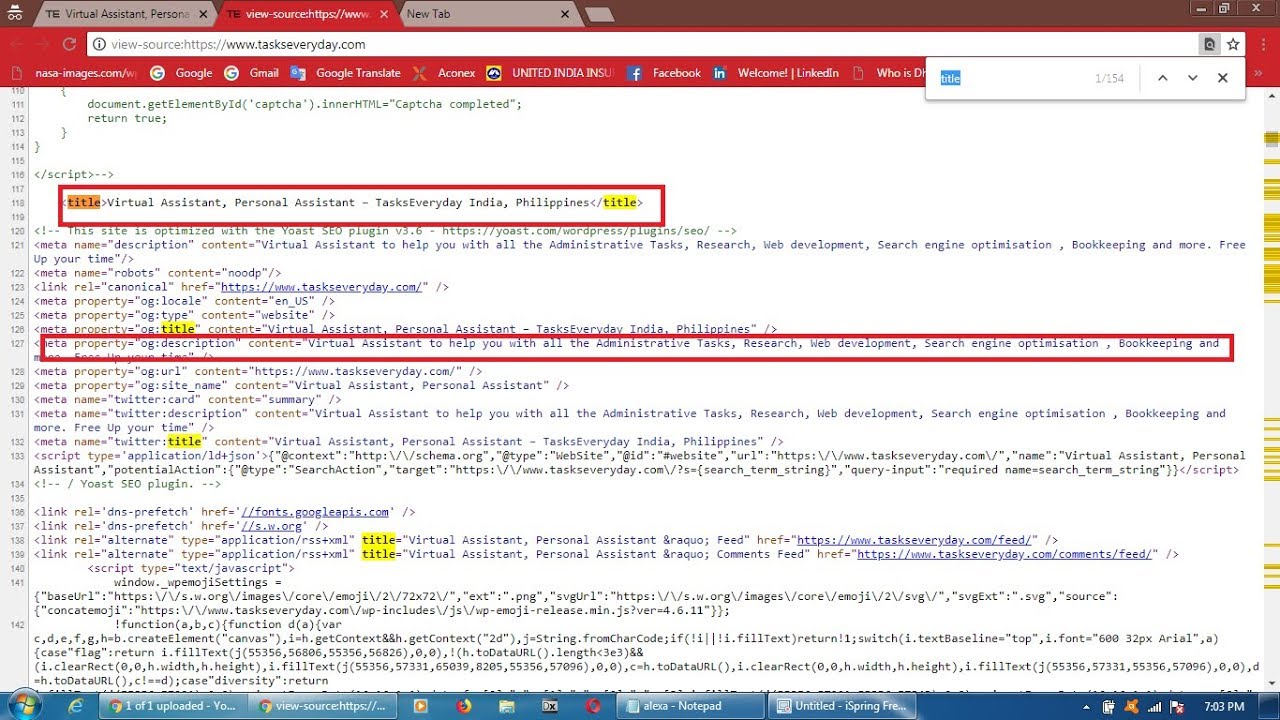Open the Gmail bookmark

tap(252, 73)
